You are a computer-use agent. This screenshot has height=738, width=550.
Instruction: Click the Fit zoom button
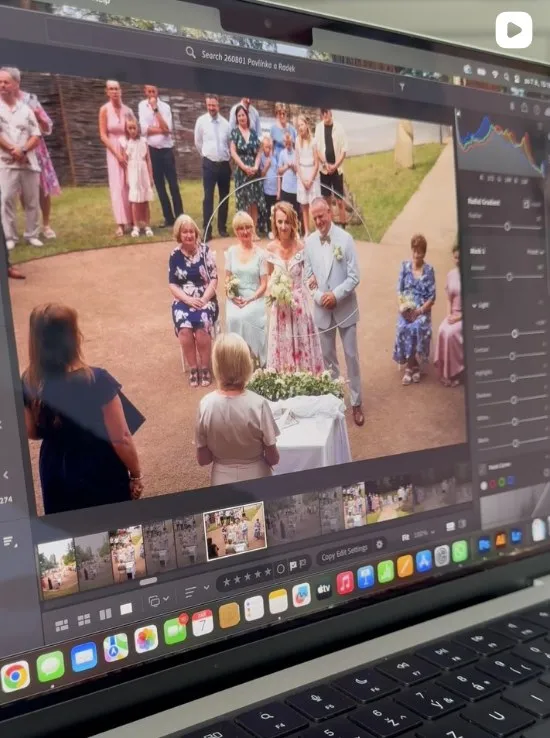[405, 537]
